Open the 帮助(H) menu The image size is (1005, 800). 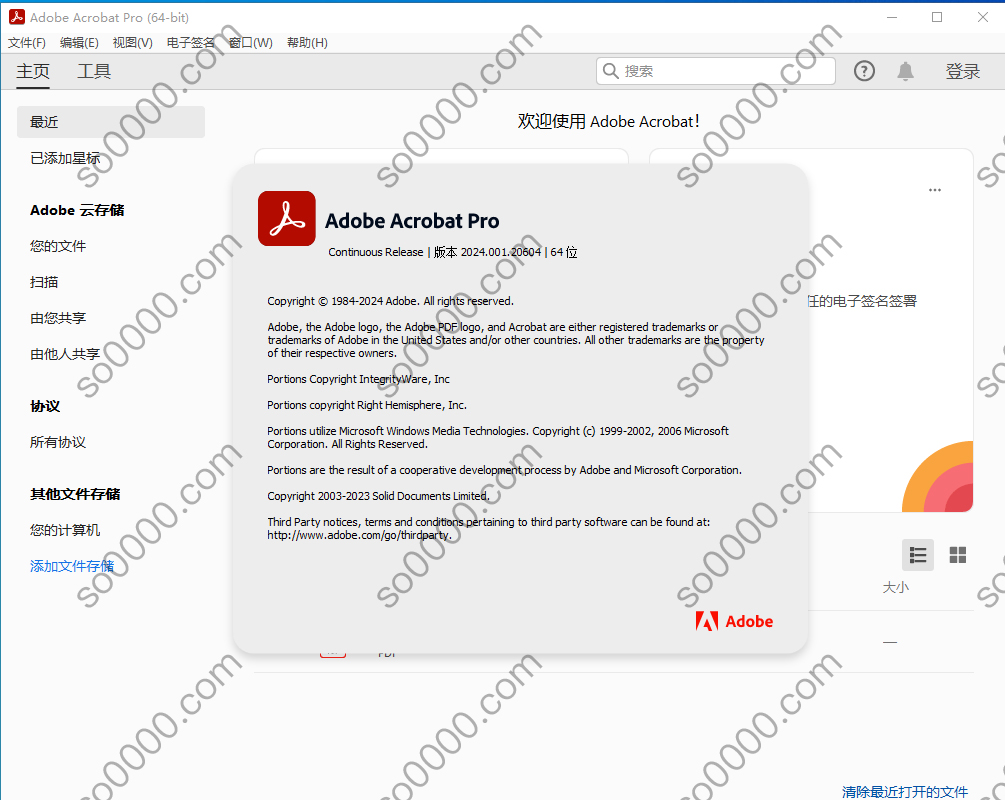307,43
